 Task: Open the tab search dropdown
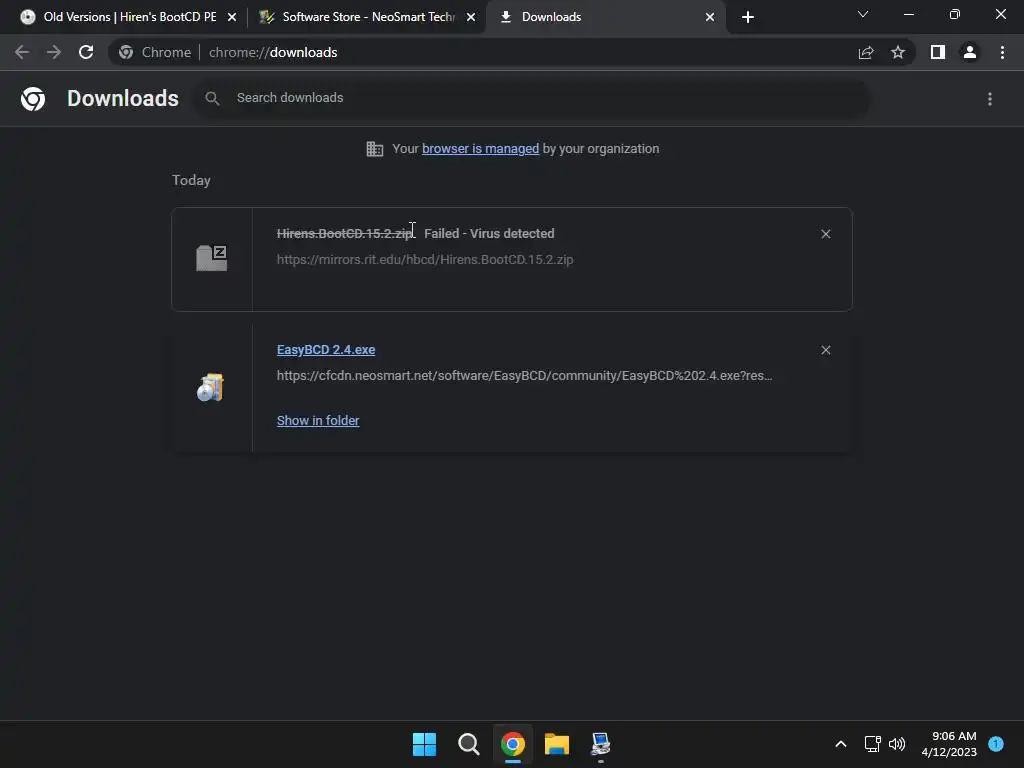[x=863, y=14]
